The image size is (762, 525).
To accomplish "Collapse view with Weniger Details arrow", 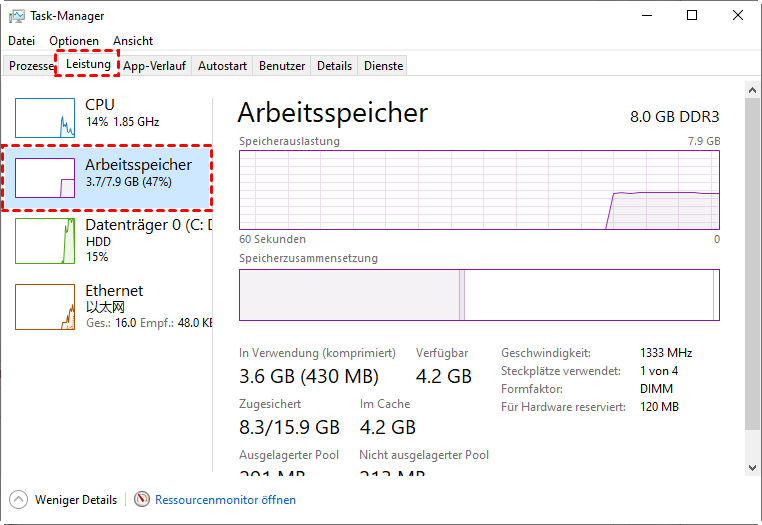I will pyautogui.click(x=19, y=499).
